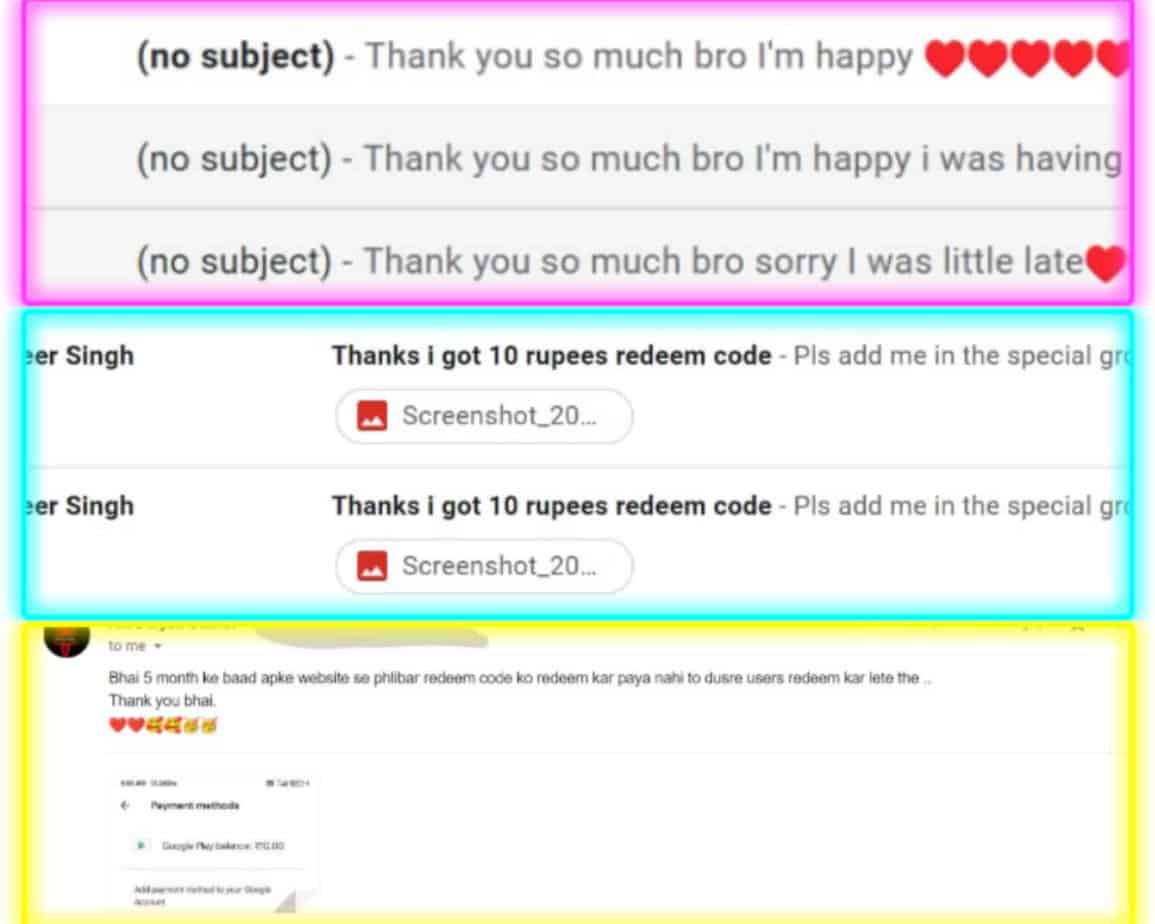Click the image icon in first Screenshot_20 attachment

[x=372, y=416]
